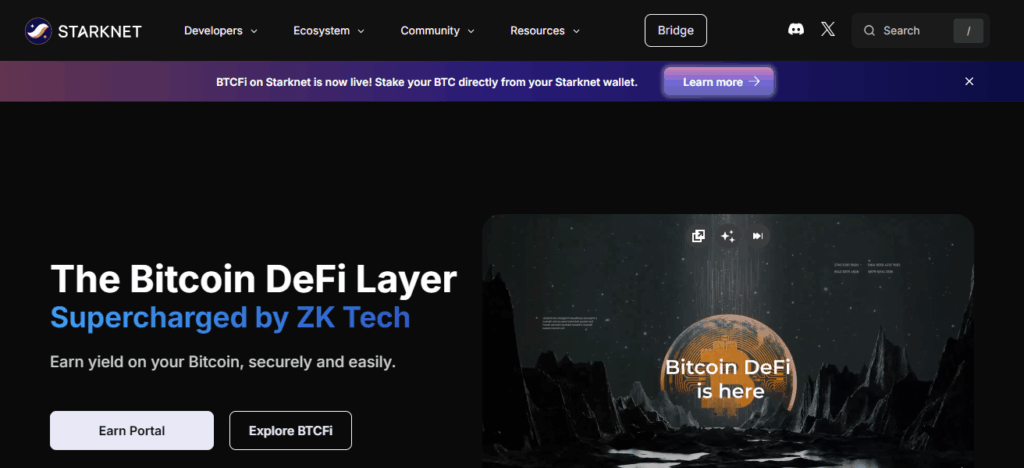1024x468 pixels.
Task: Open the Bridge button
Action: click(675, 31)
